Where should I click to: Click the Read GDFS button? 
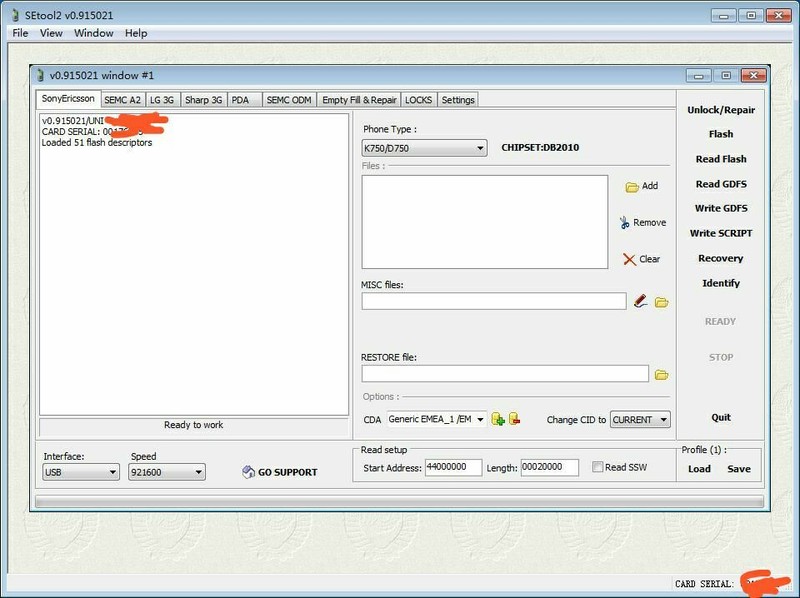(x=721, y=184)
